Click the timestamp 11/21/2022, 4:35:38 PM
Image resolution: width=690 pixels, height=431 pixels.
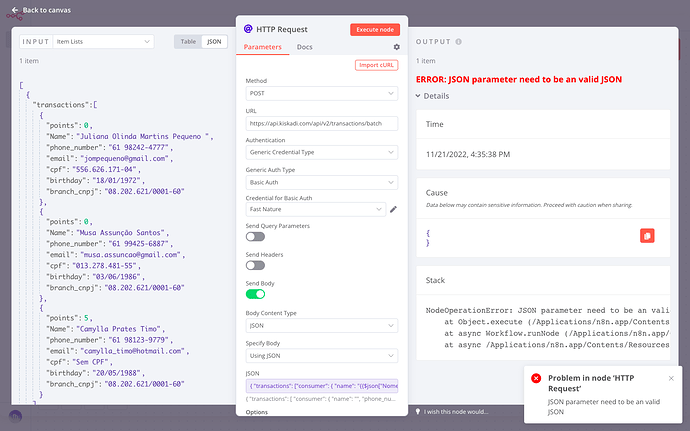(x=468, y=155)
